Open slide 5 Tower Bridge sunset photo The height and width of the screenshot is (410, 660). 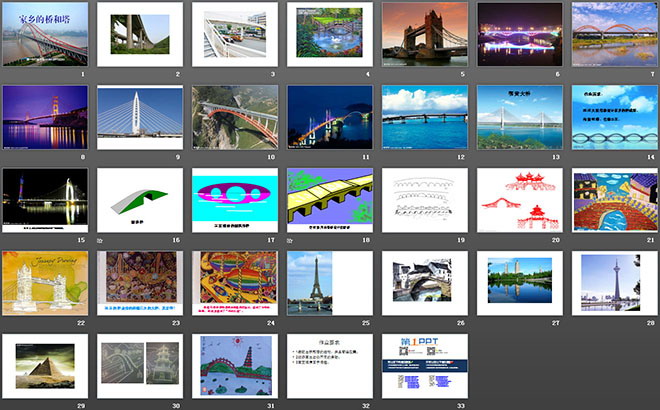[x=423, y=34]
